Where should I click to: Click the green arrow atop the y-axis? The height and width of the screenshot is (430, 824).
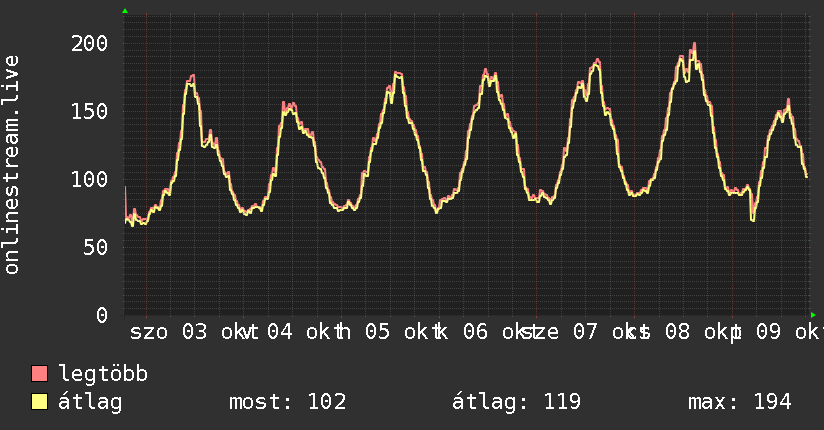[x=125, y=11]
